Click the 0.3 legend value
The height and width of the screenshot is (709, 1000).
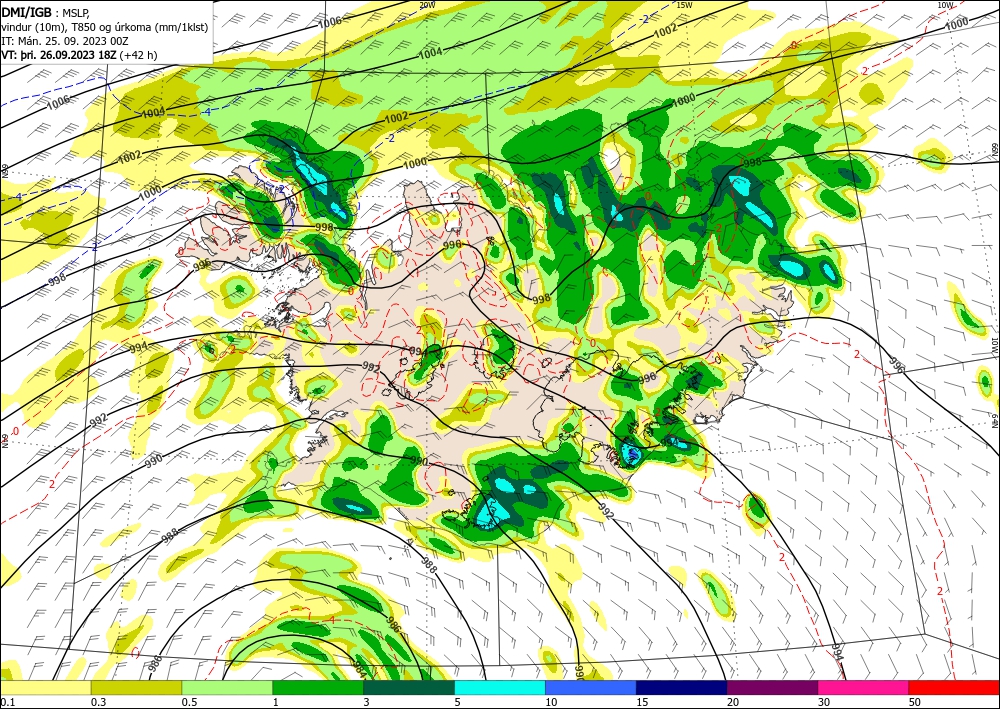[99, 702]
